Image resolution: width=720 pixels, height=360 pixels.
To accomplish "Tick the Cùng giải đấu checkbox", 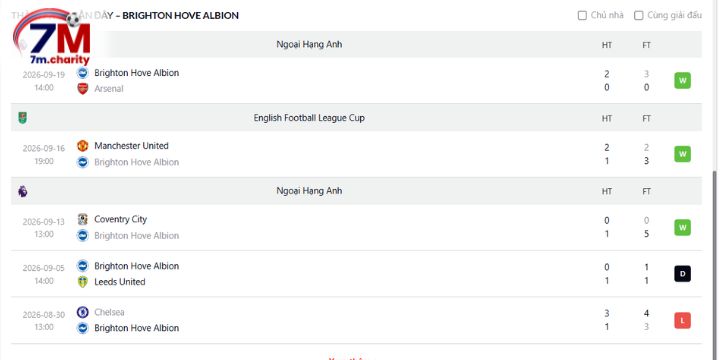I will [x=639, y=16].
